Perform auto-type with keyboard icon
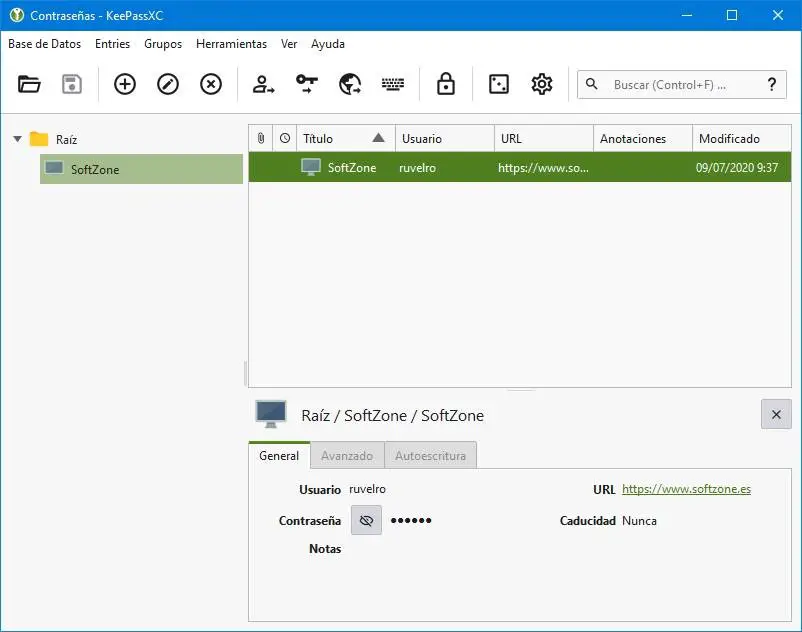 coord(393,84)
